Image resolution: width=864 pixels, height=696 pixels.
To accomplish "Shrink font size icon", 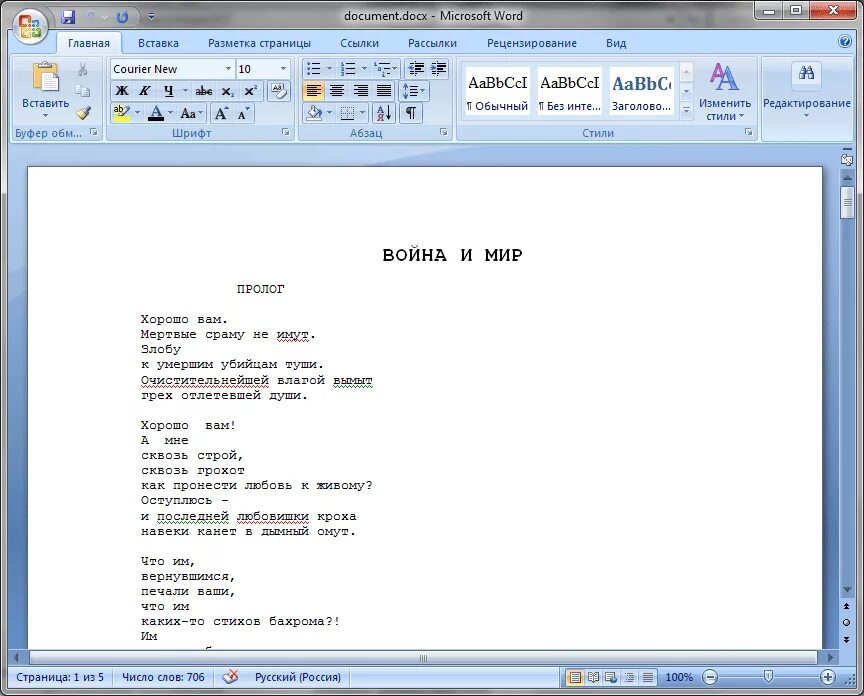I will (243, 114).
